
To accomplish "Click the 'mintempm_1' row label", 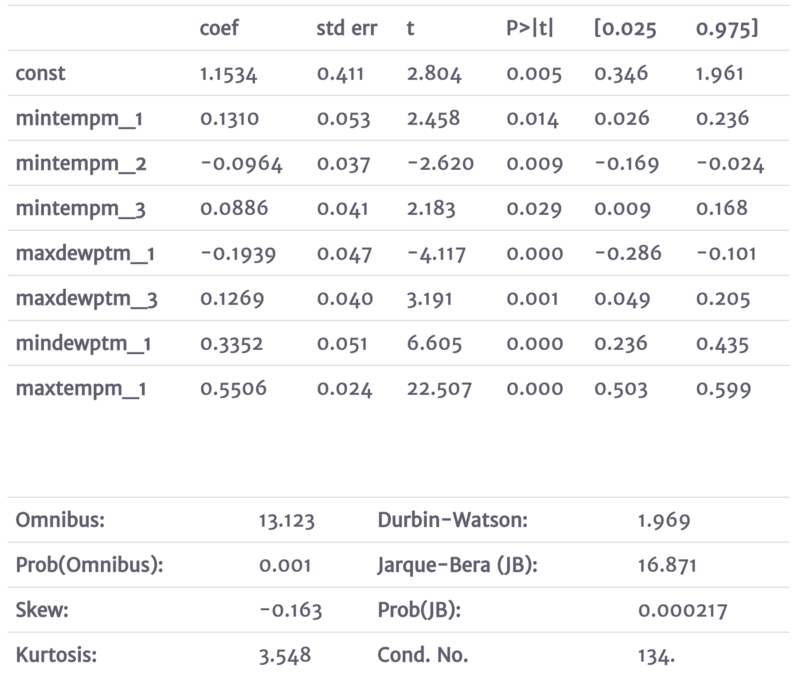I will coord(80,119).
